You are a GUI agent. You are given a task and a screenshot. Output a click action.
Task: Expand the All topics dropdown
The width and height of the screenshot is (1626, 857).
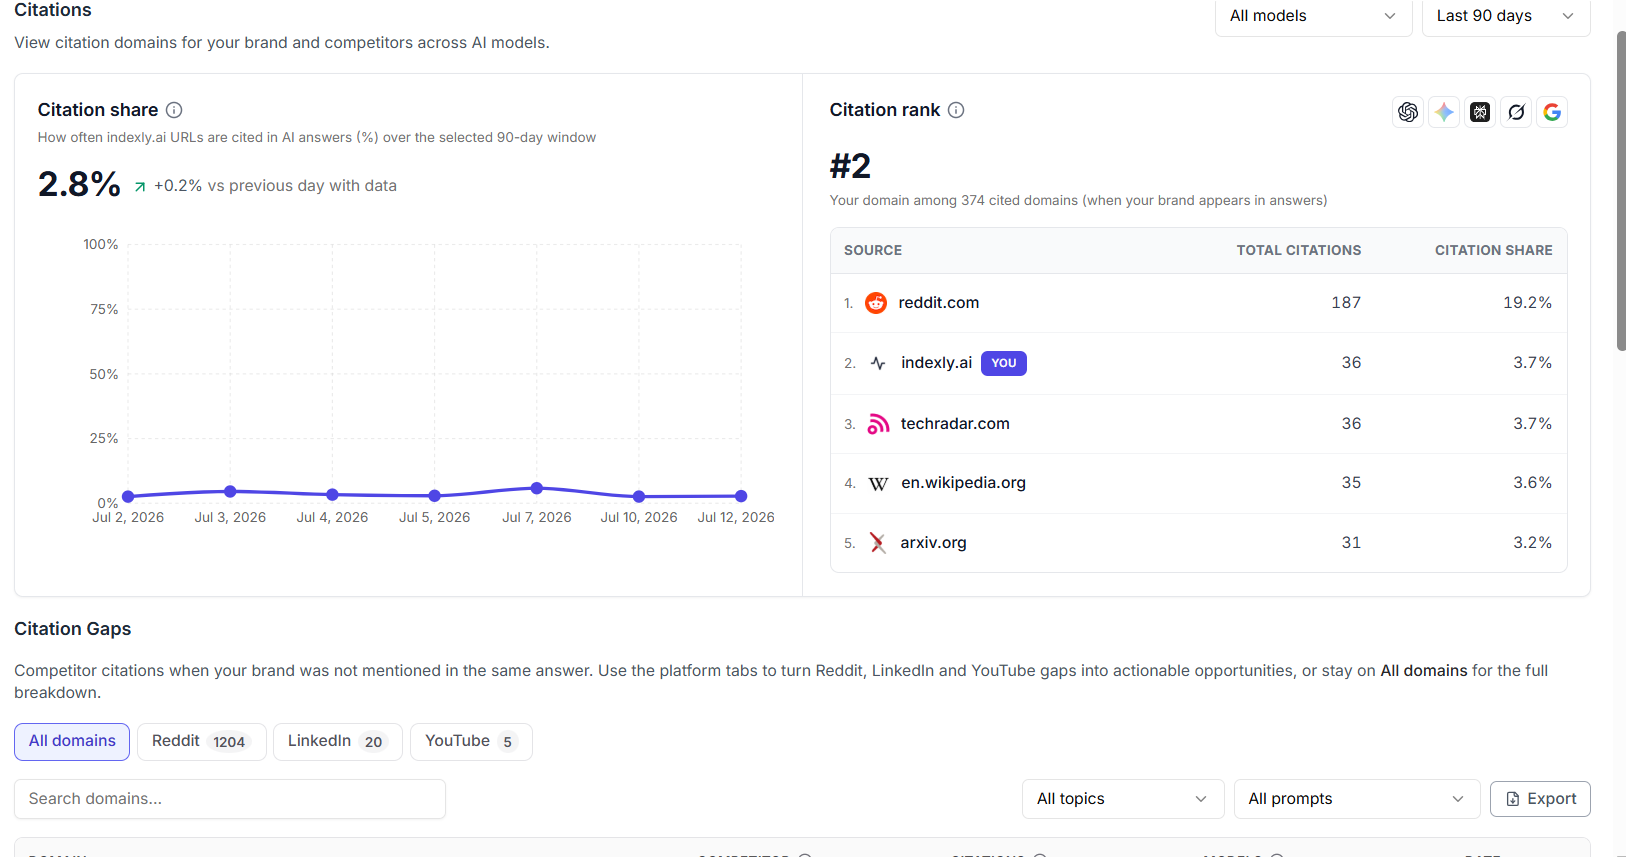tap(1123, 799)
